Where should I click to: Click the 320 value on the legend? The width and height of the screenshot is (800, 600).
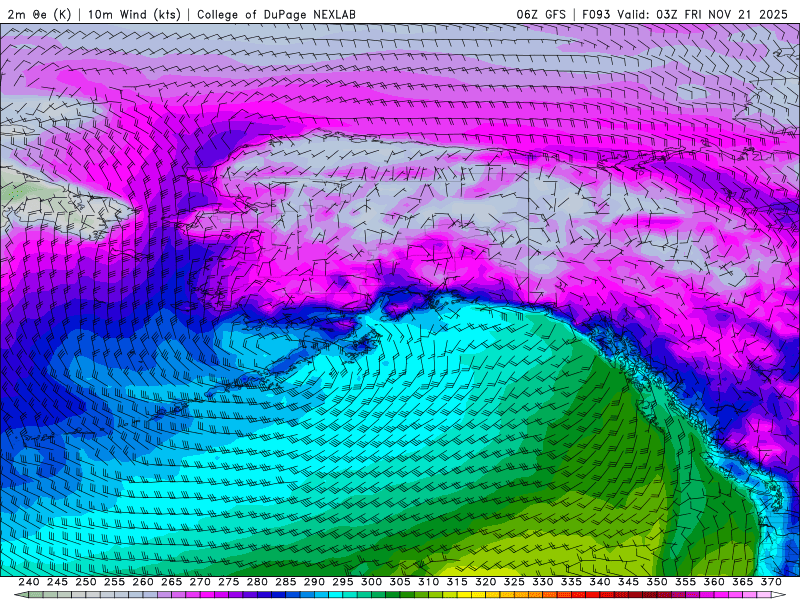[x=486, y=582]
